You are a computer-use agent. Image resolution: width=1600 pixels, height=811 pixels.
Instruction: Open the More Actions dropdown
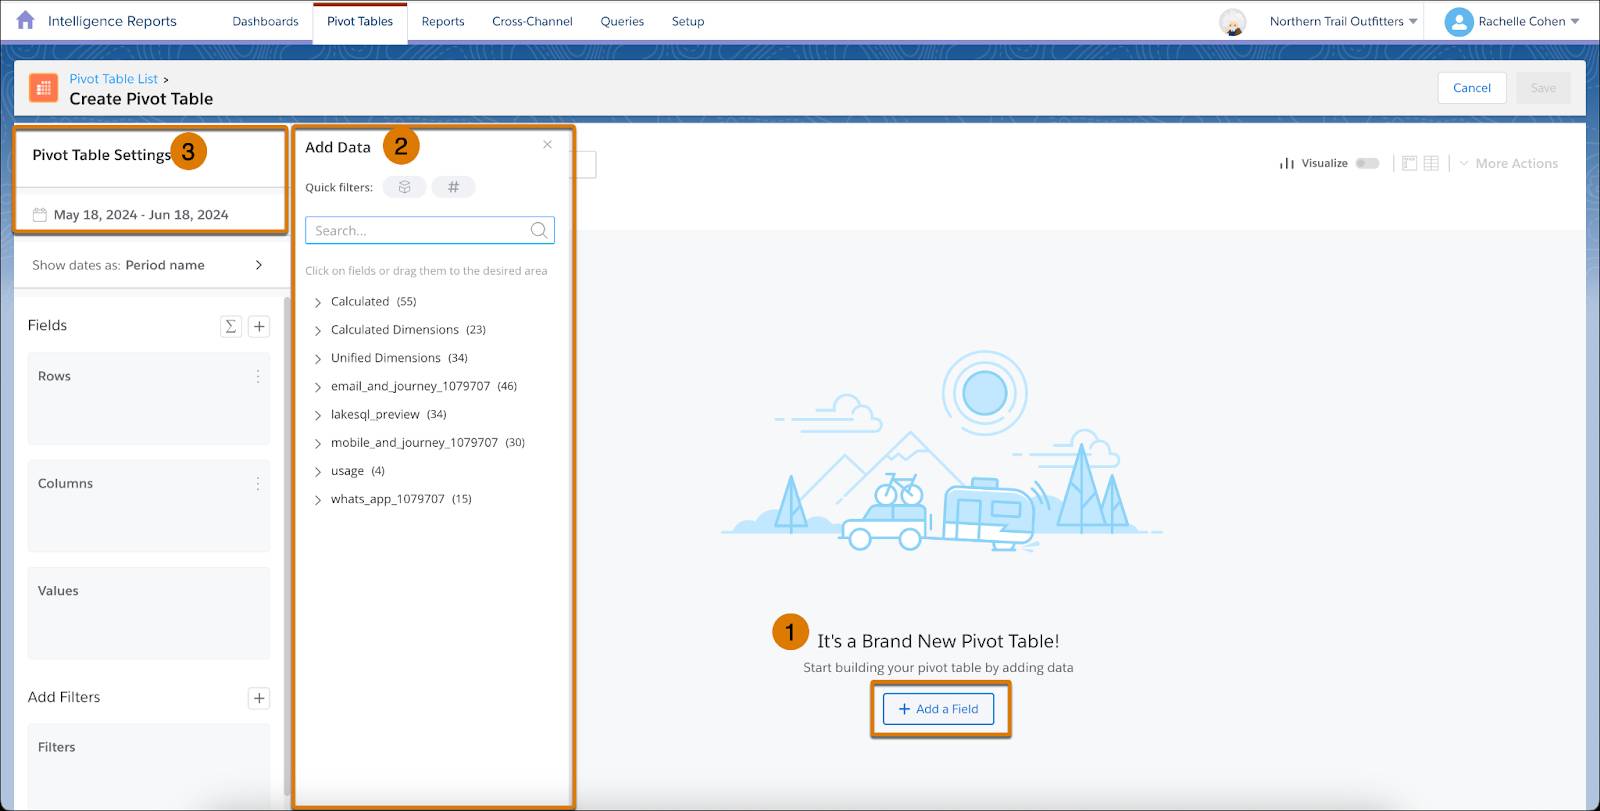point(1509,163)
